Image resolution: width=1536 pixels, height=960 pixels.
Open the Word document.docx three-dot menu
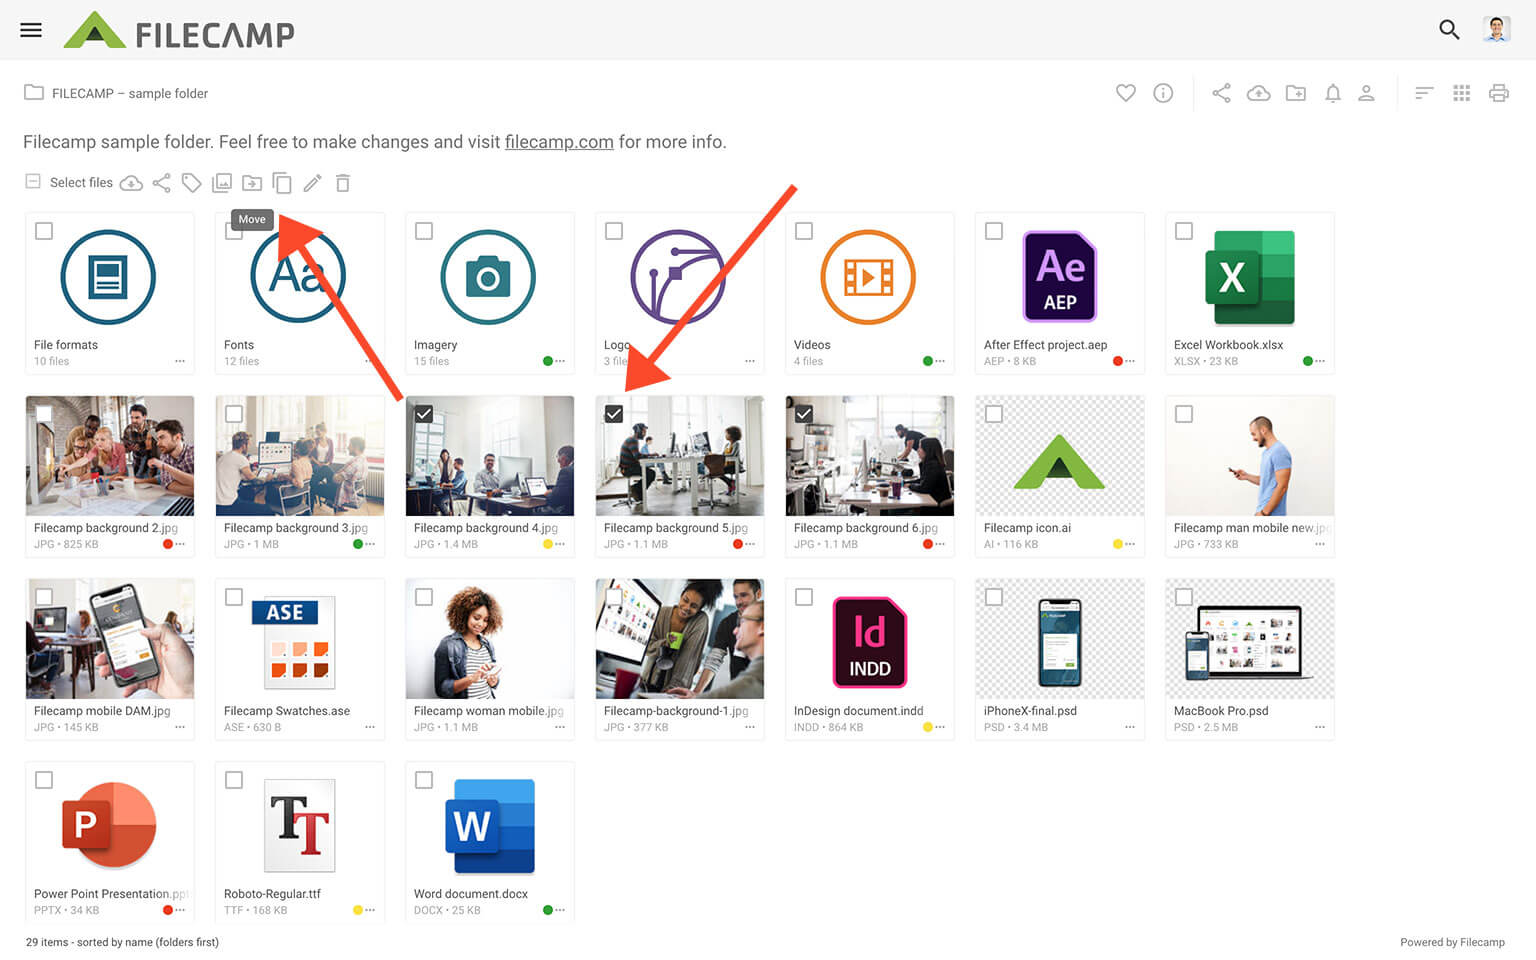pos(560,910)
